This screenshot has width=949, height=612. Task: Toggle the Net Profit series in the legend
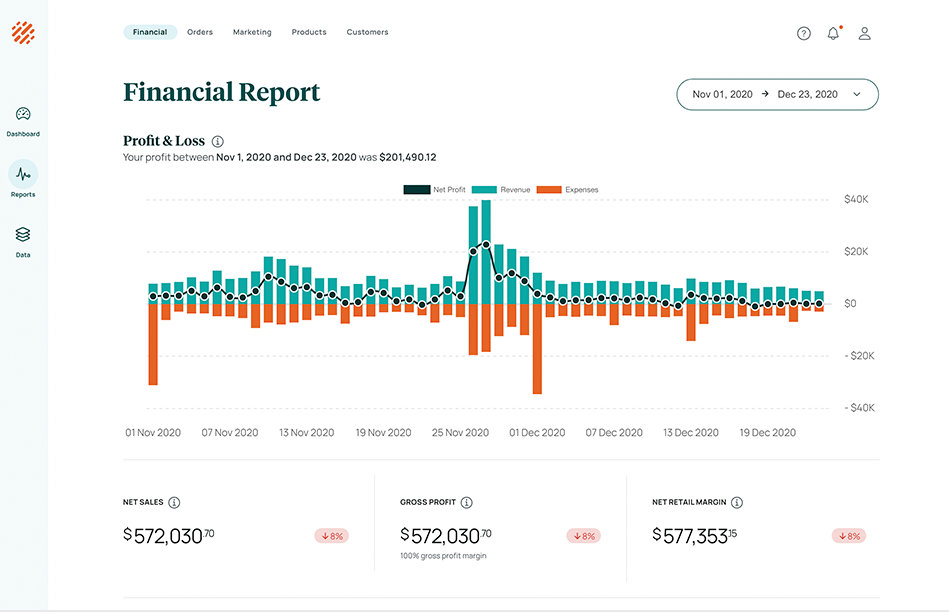[437, 189]
